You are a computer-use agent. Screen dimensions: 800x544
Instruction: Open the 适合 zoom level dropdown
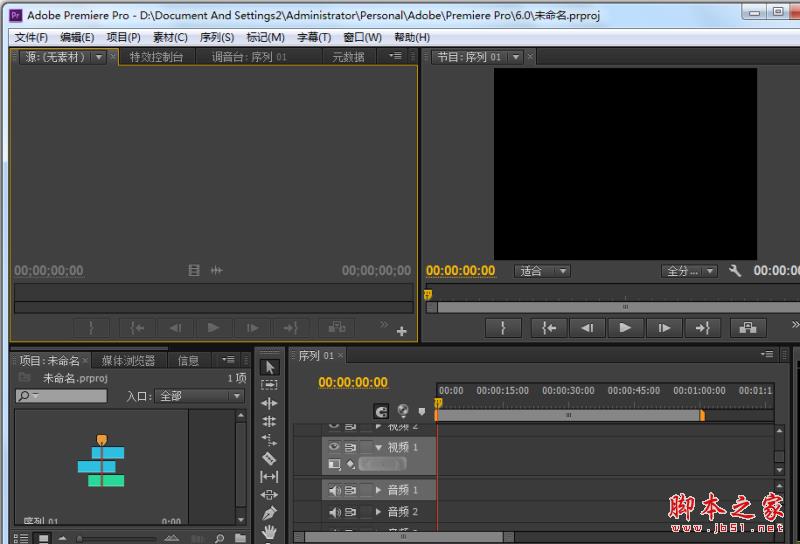(543, 271)
